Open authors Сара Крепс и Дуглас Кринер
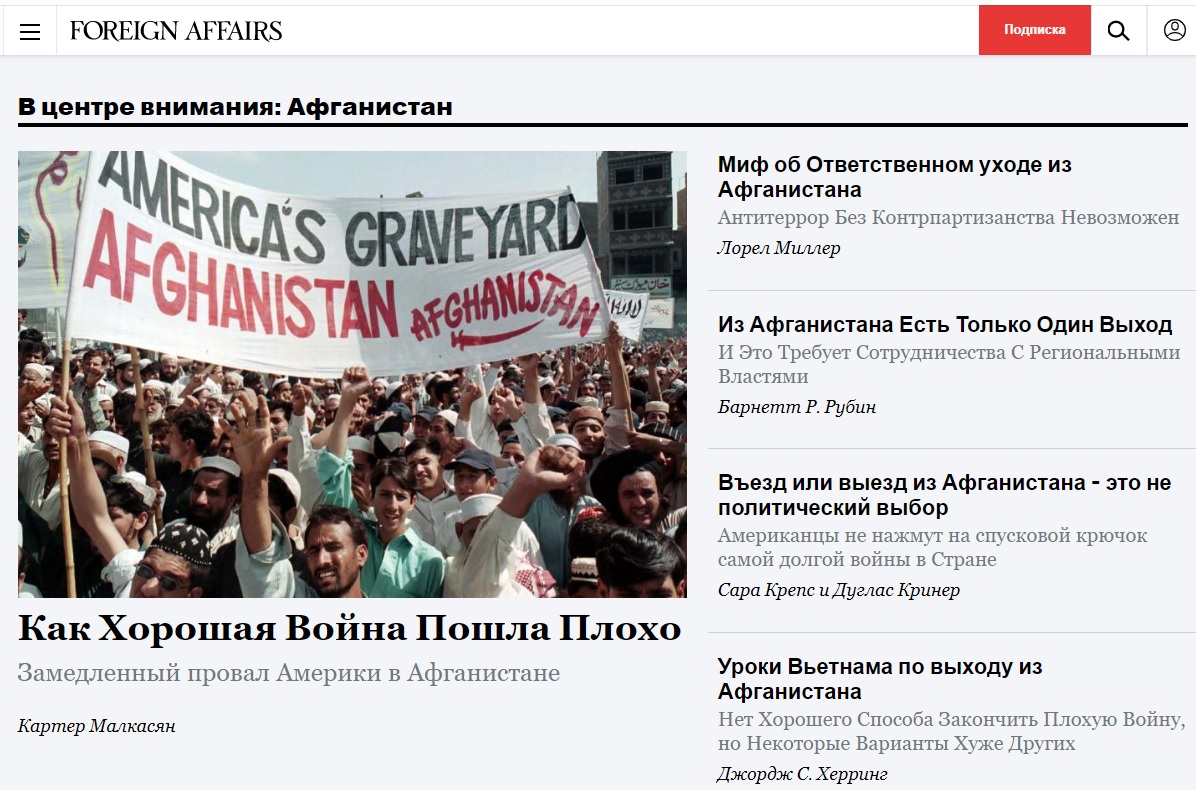The width and height of the screenshot is (1196, 790). [838, 590]
